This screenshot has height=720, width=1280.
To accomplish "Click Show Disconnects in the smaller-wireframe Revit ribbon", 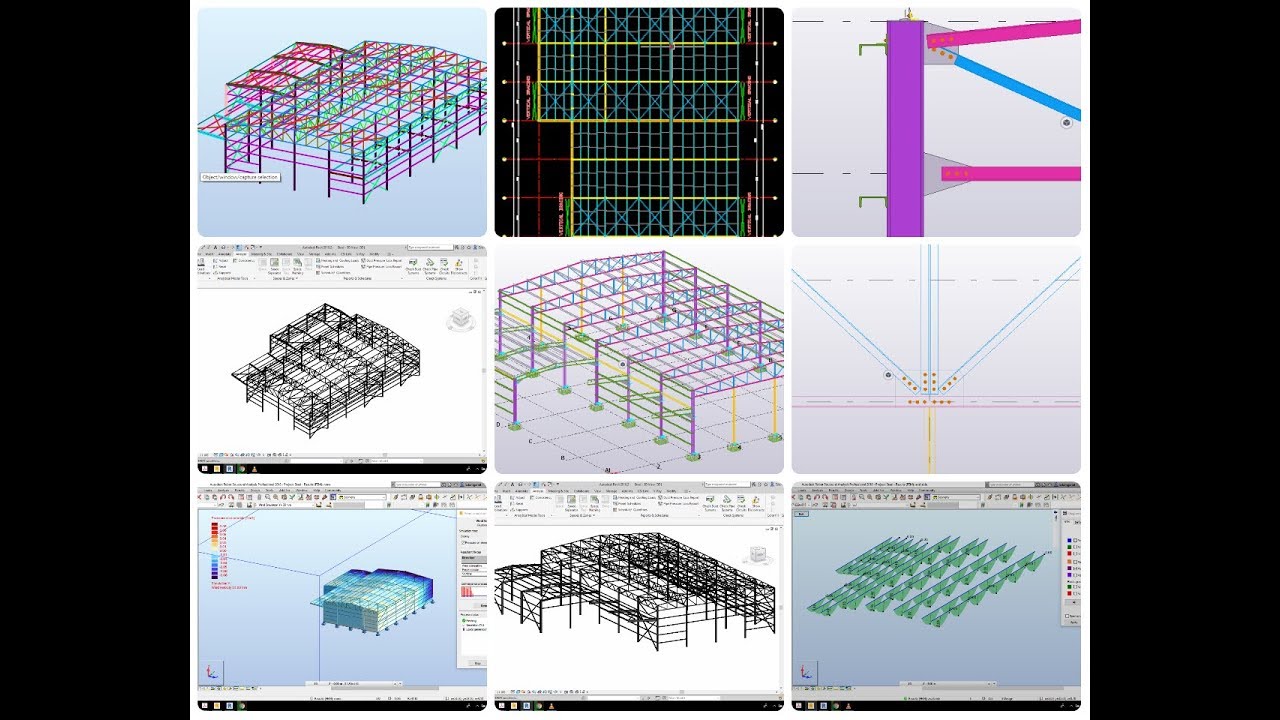I will coord(458,267).
